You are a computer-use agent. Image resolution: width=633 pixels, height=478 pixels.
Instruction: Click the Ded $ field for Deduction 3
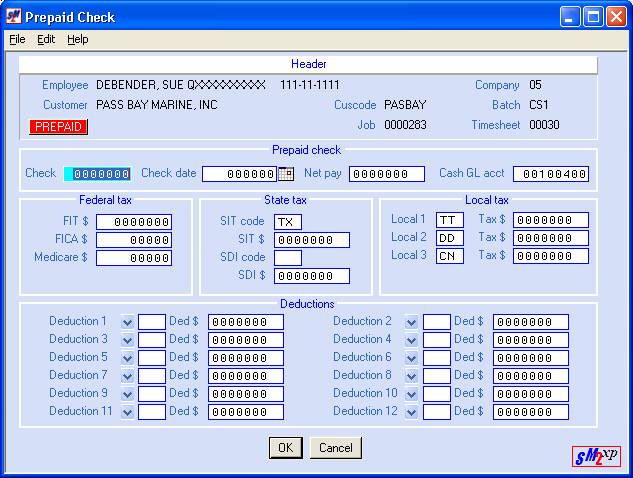[246, 340]
